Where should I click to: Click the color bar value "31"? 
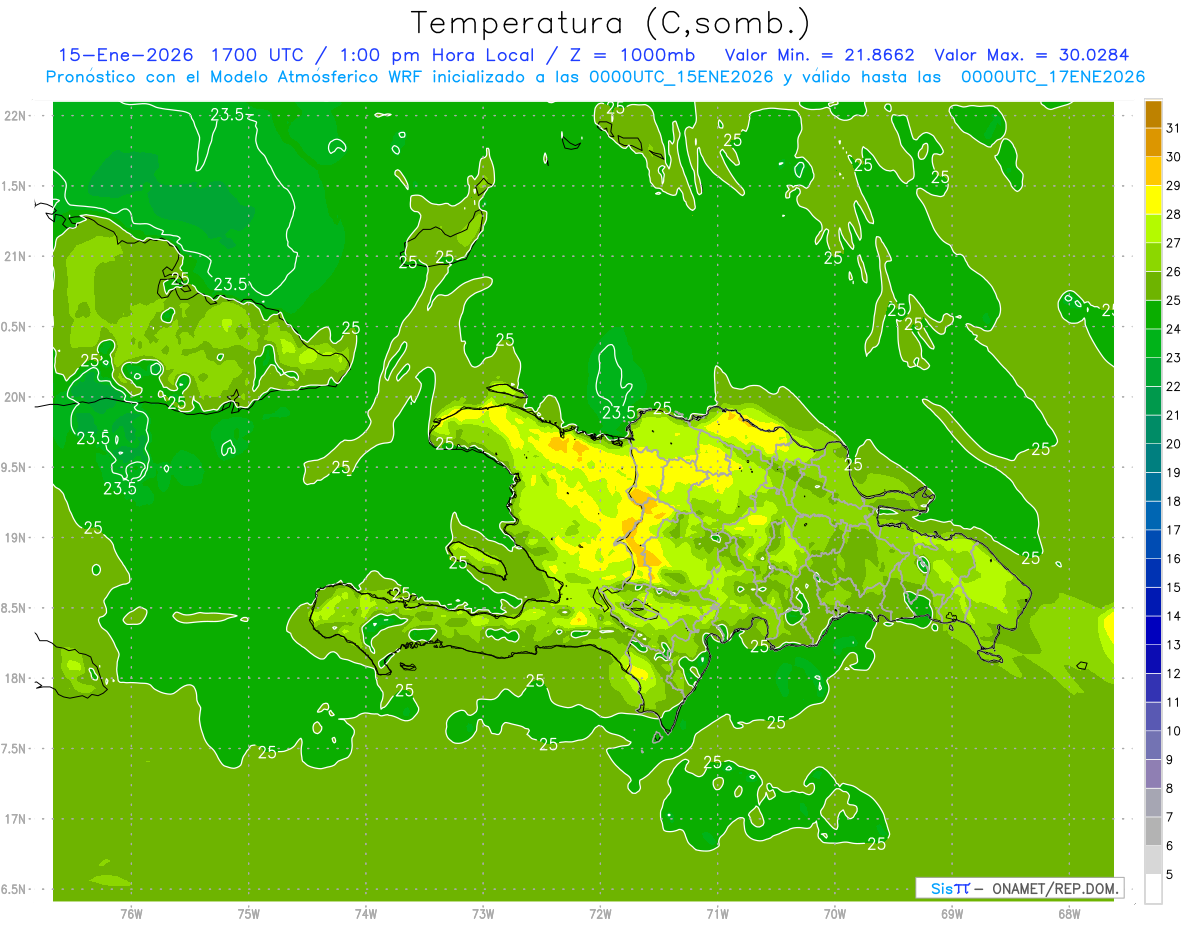tap(1173, 128)
